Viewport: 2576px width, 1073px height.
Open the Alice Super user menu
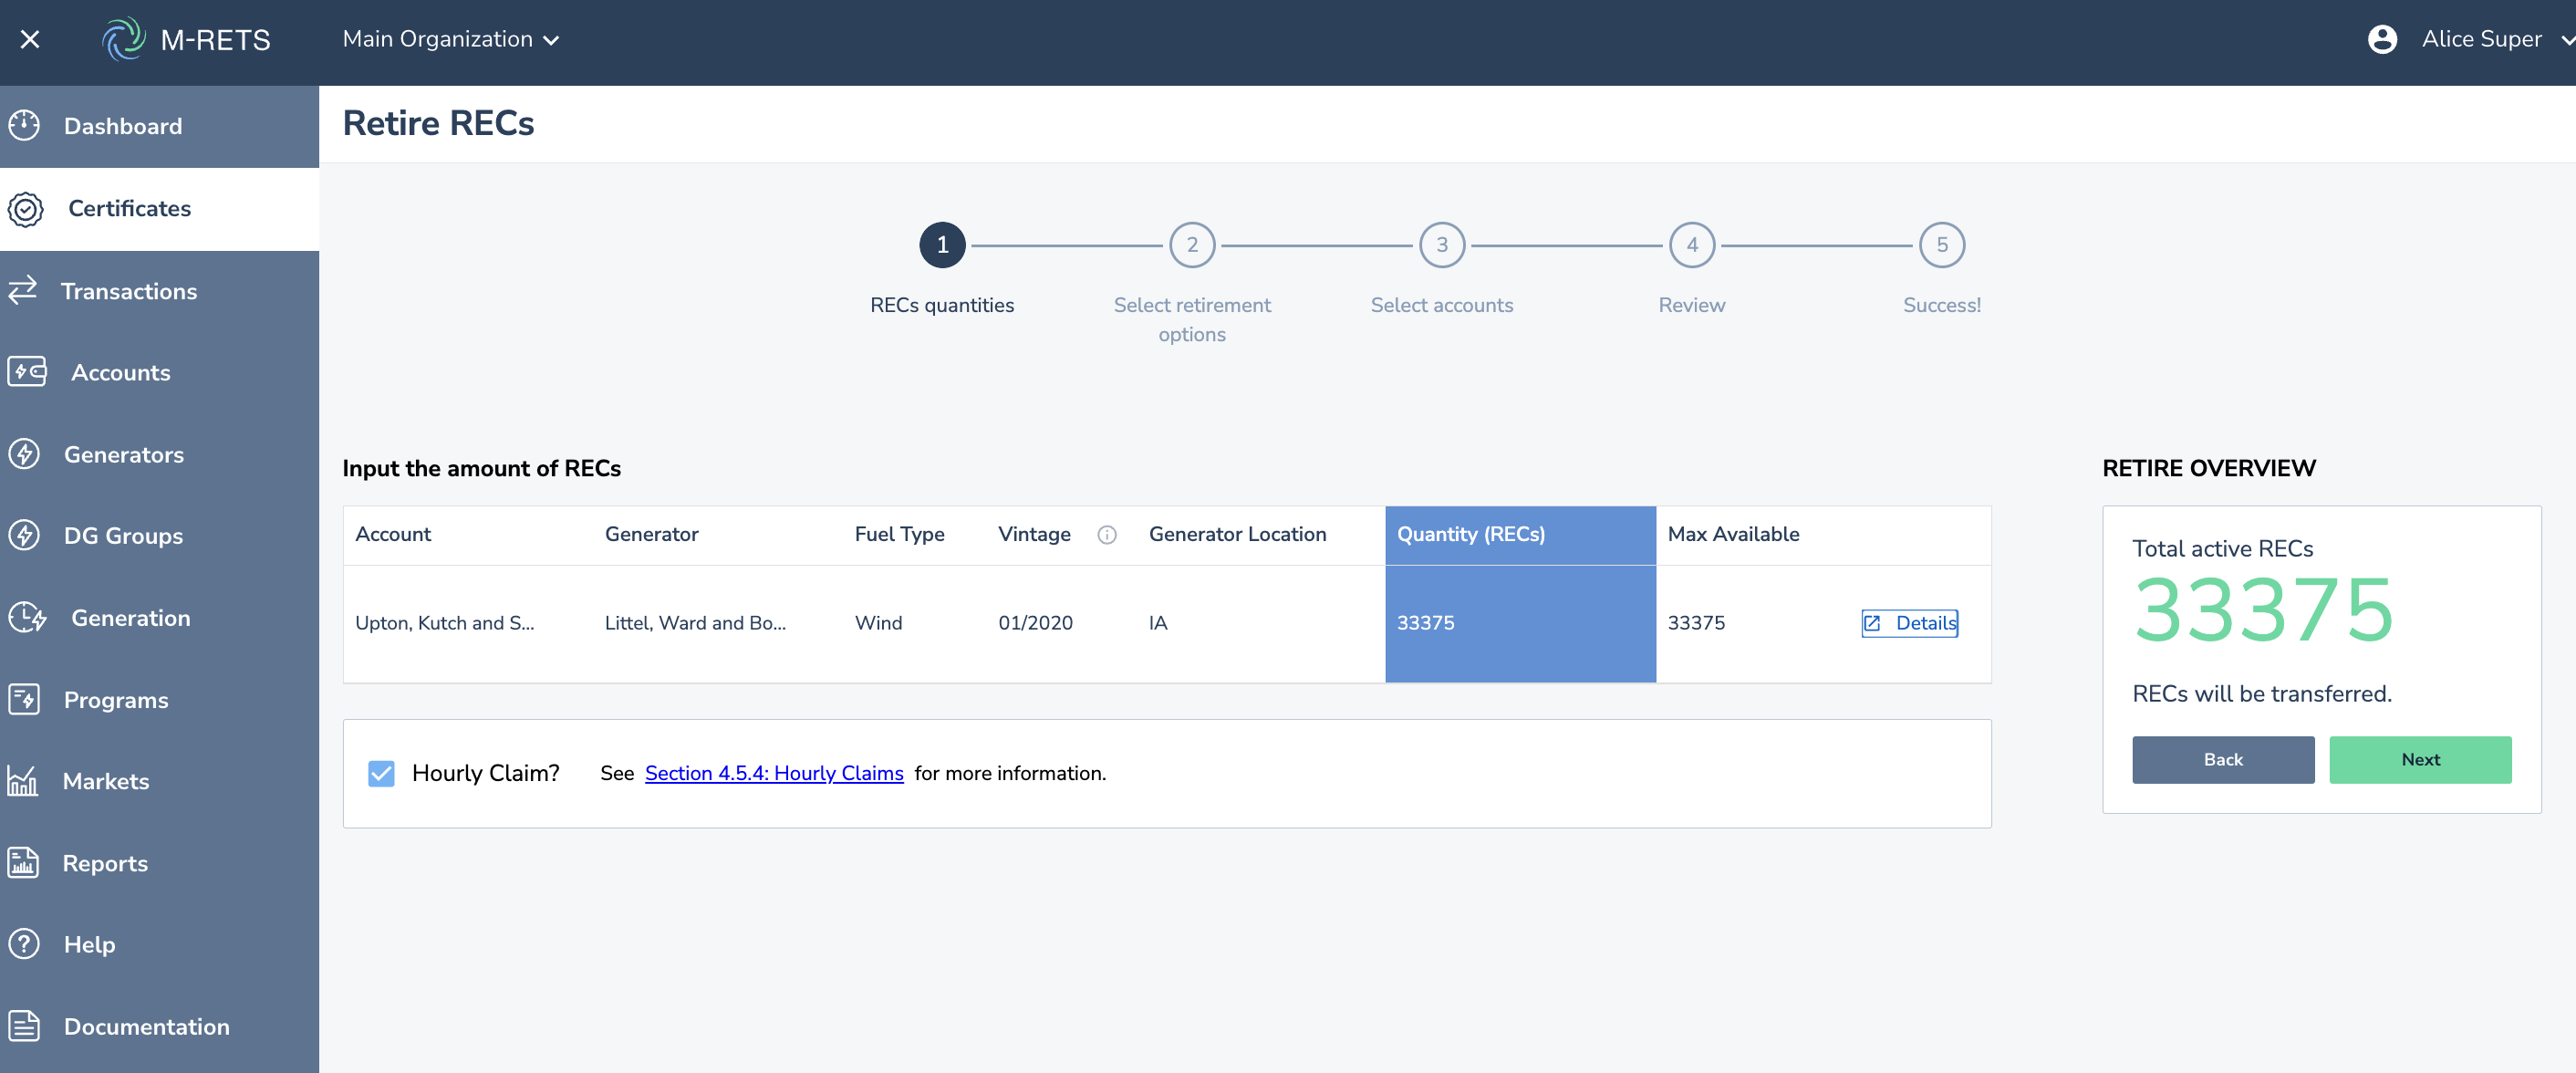coord(2481,40)
